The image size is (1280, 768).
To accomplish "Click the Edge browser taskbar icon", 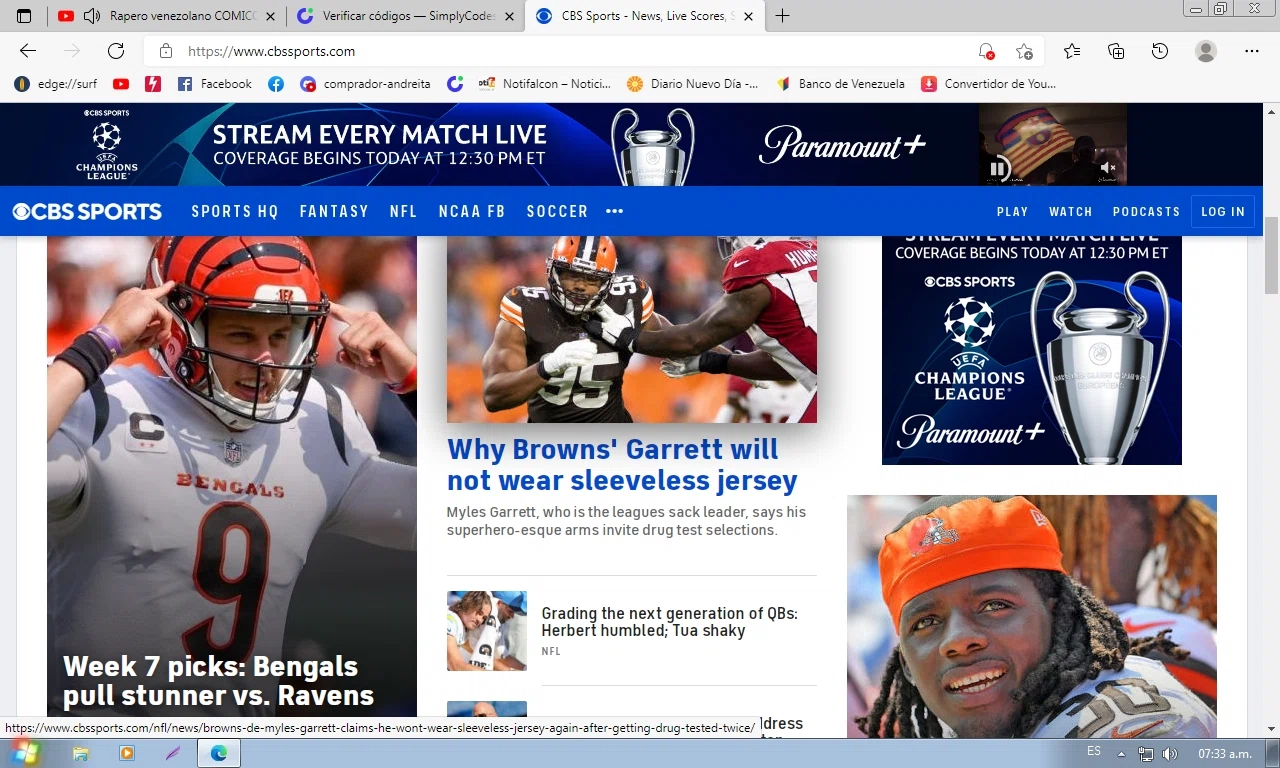I will (218, 753).
